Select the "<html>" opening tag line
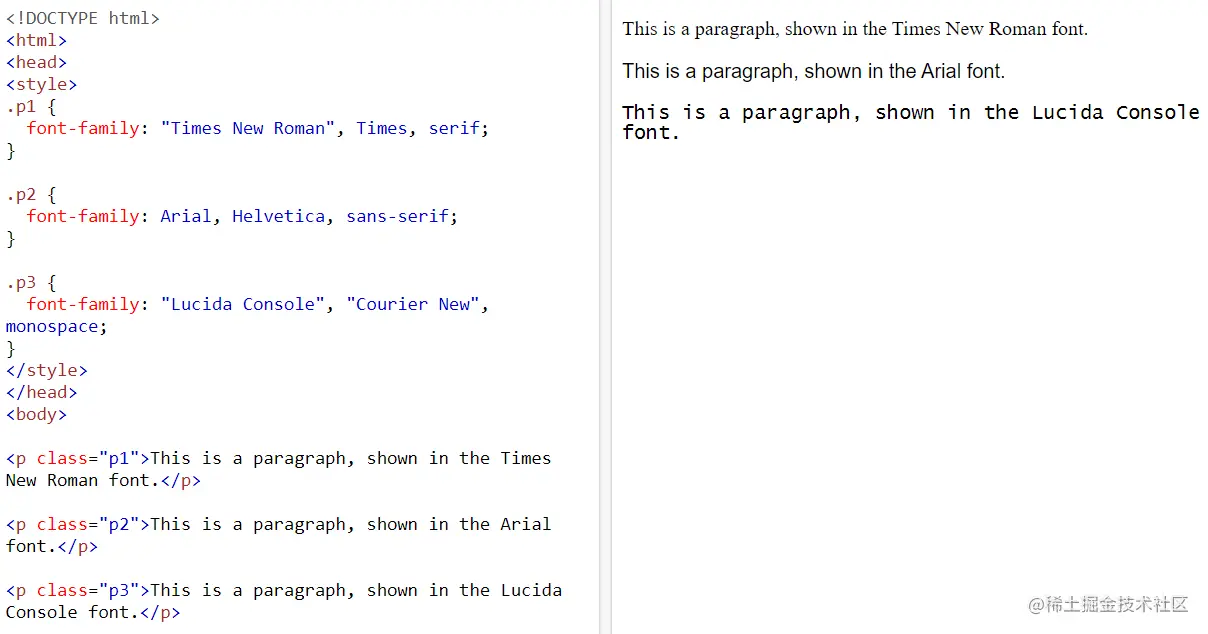This screenshot has width=1208, height=634. (x=36, y=40)
